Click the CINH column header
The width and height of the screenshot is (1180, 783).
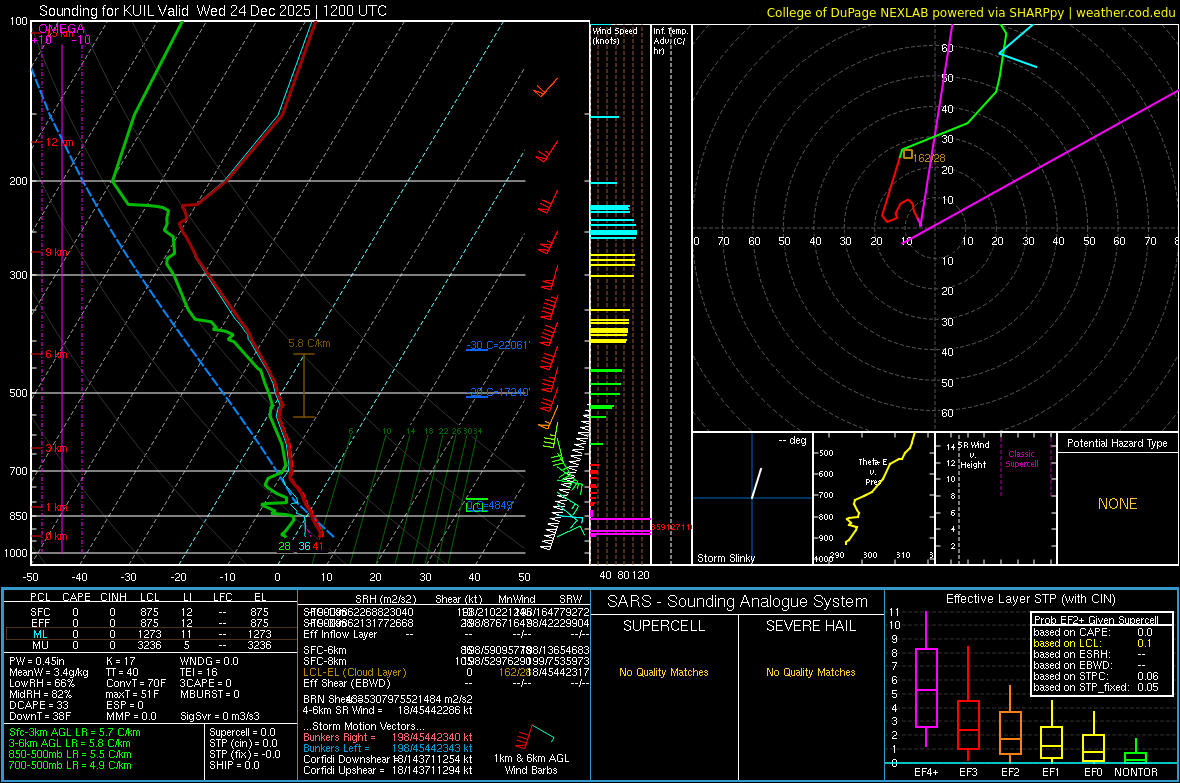click(x=114, y=597)
